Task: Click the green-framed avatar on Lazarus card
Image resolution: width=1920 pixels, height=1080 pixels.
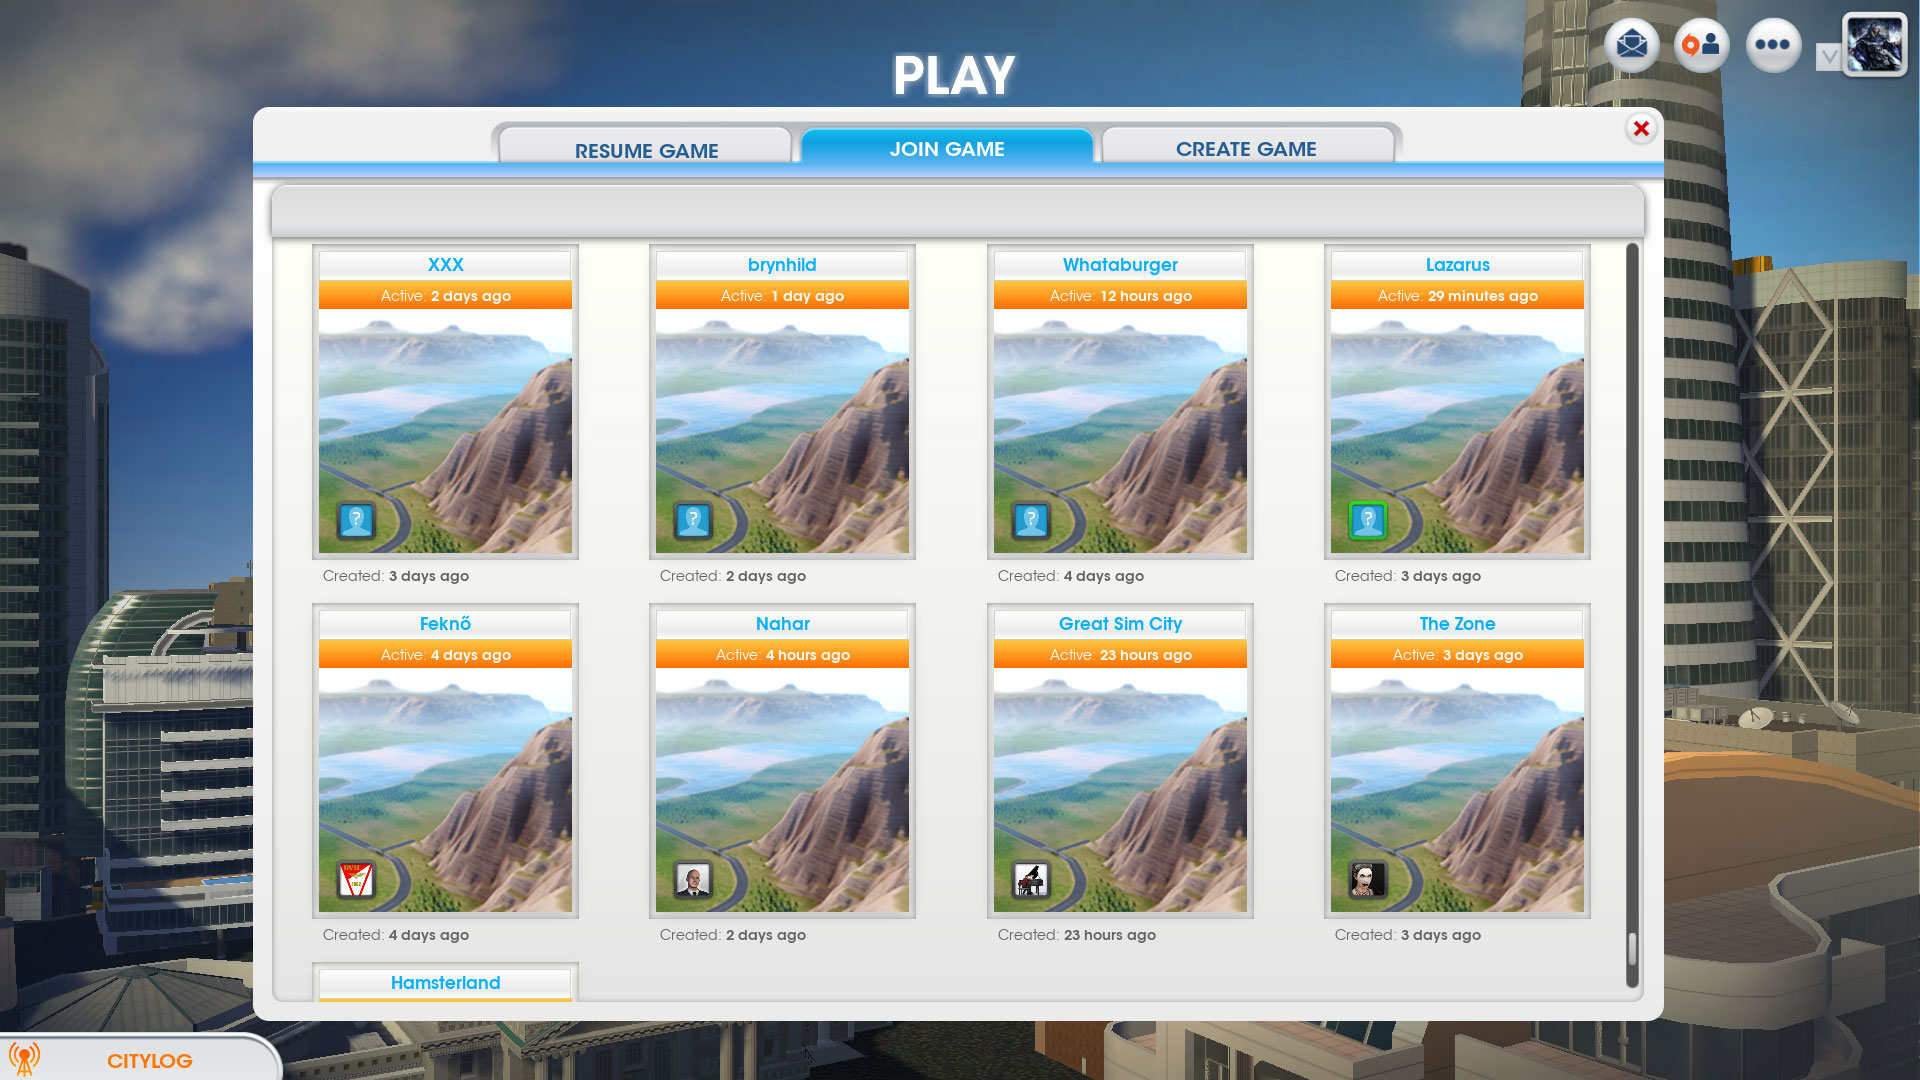Action: coord(1368,521)
